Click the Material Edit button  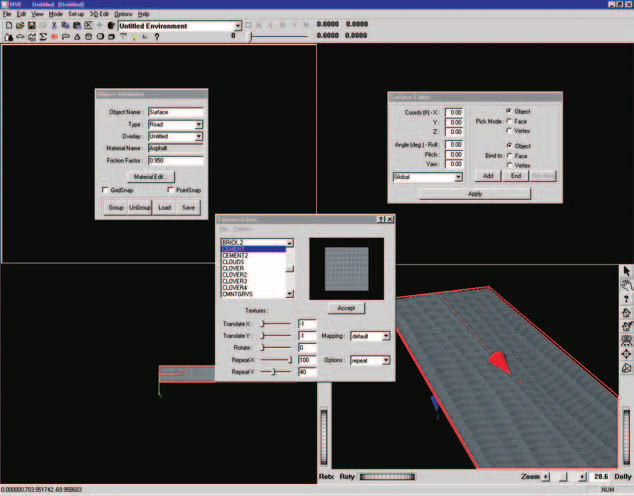pyautogui.click(x=151, y=177)
